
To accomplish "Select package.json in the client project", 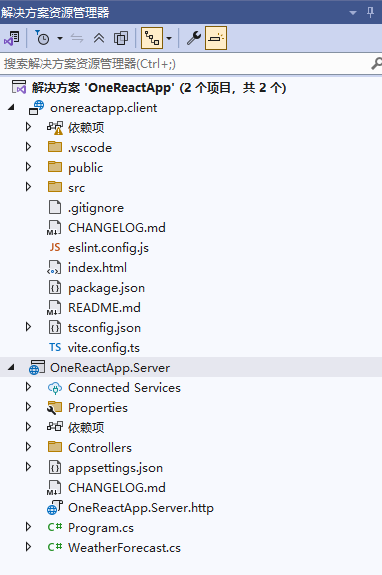I will [106, 288].
